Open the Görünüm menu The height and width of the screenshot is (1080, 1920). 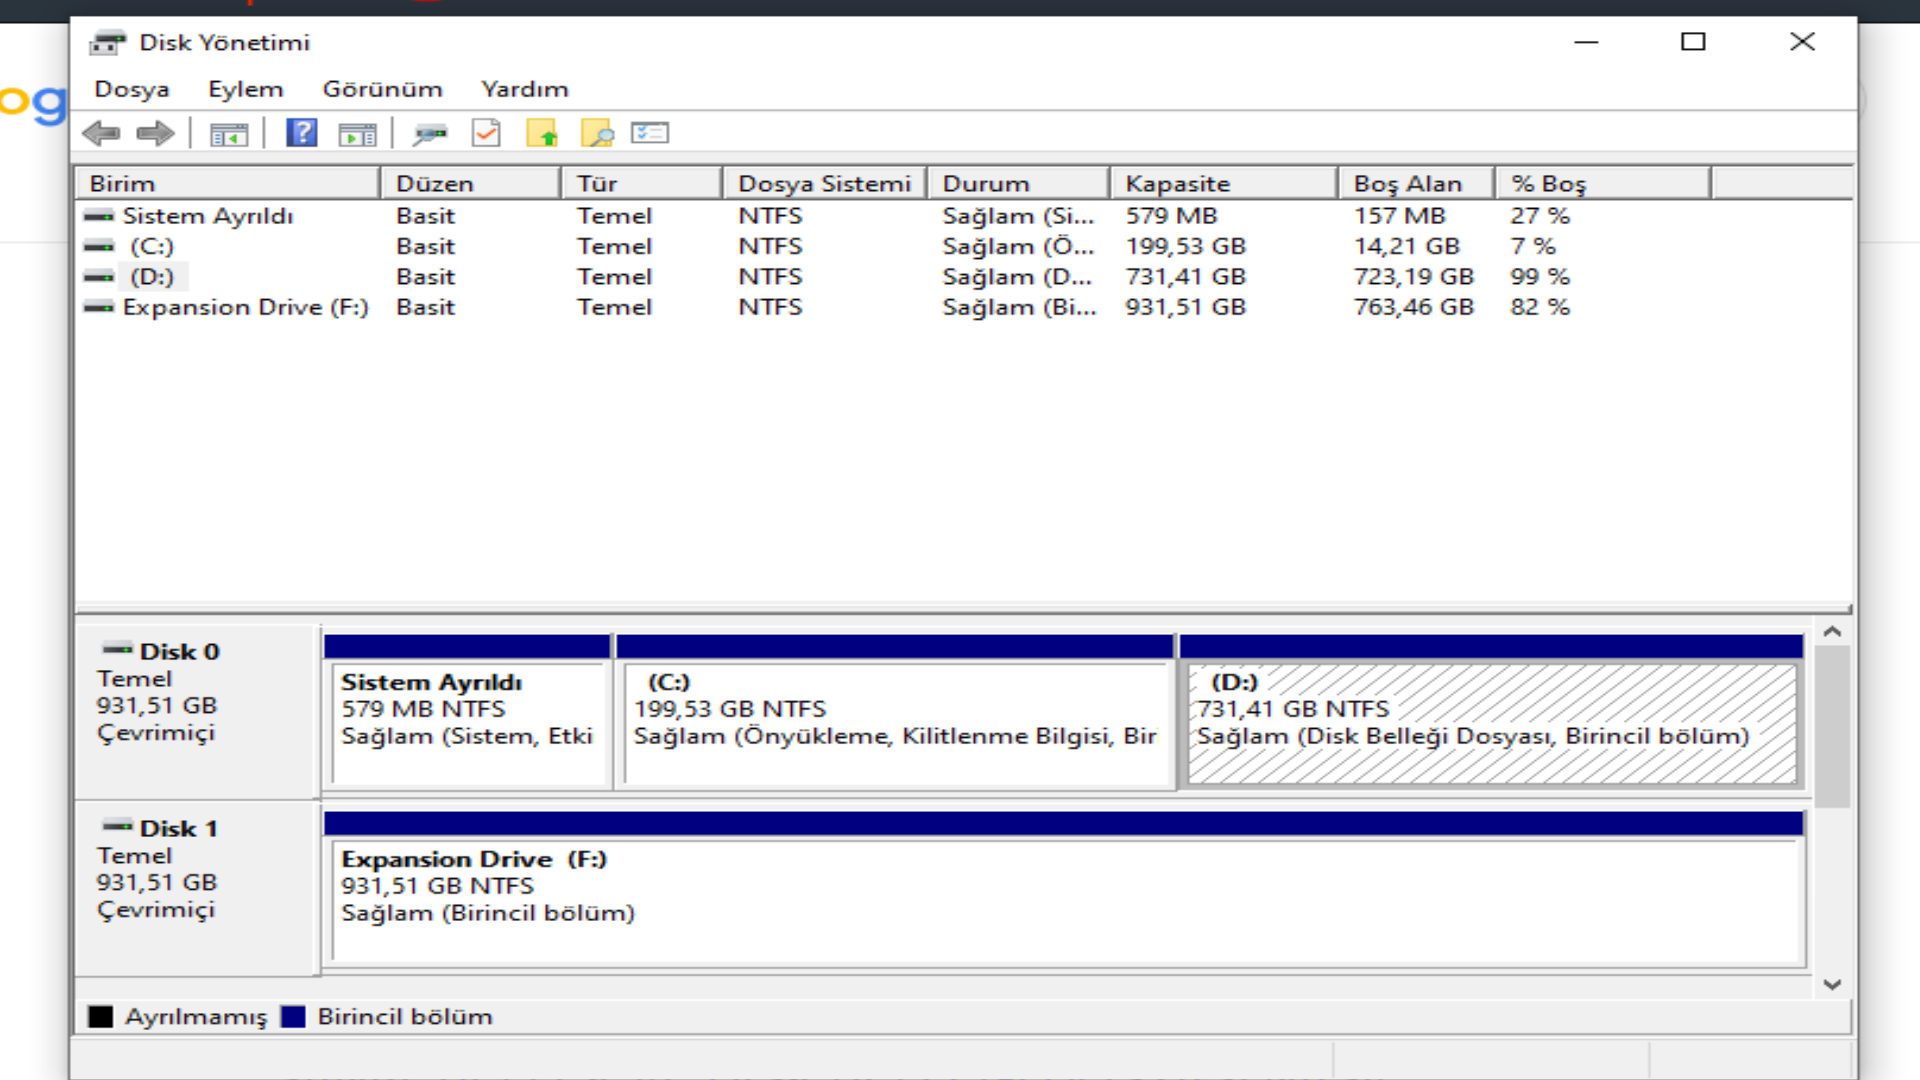[382, 89]
